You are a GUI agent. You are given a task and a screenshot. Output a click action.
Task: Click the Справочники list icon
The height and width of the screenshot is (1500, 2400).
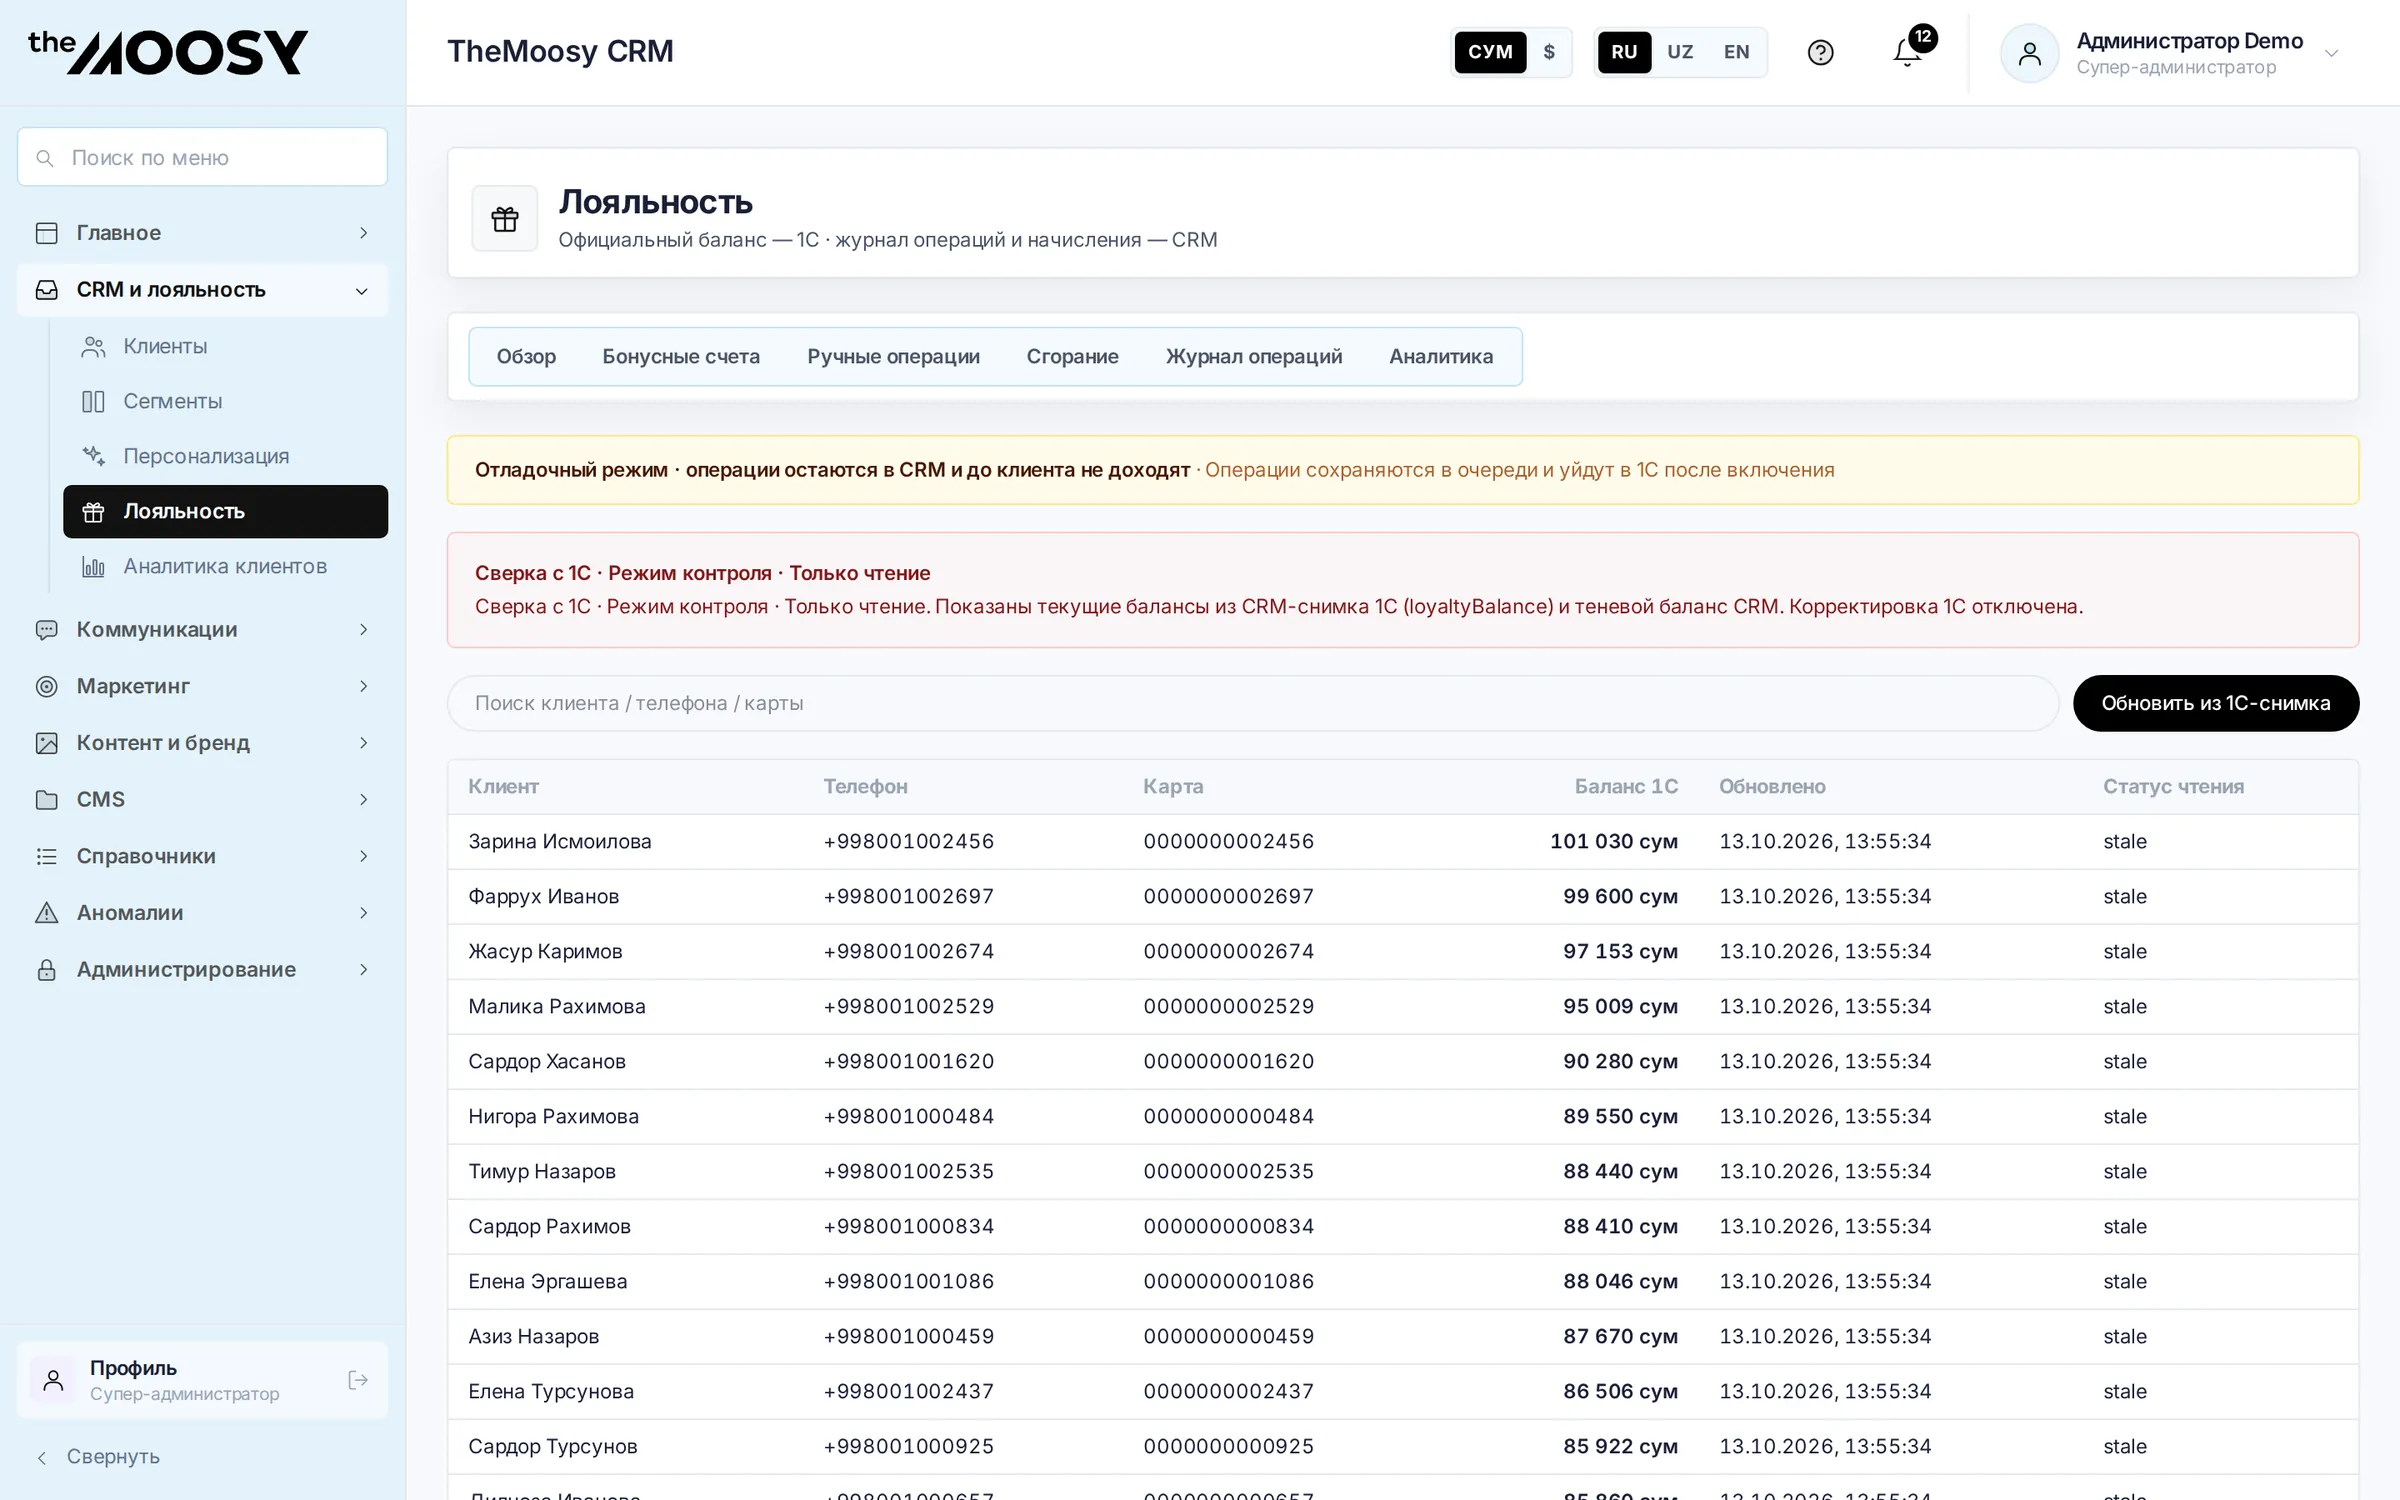47,856
